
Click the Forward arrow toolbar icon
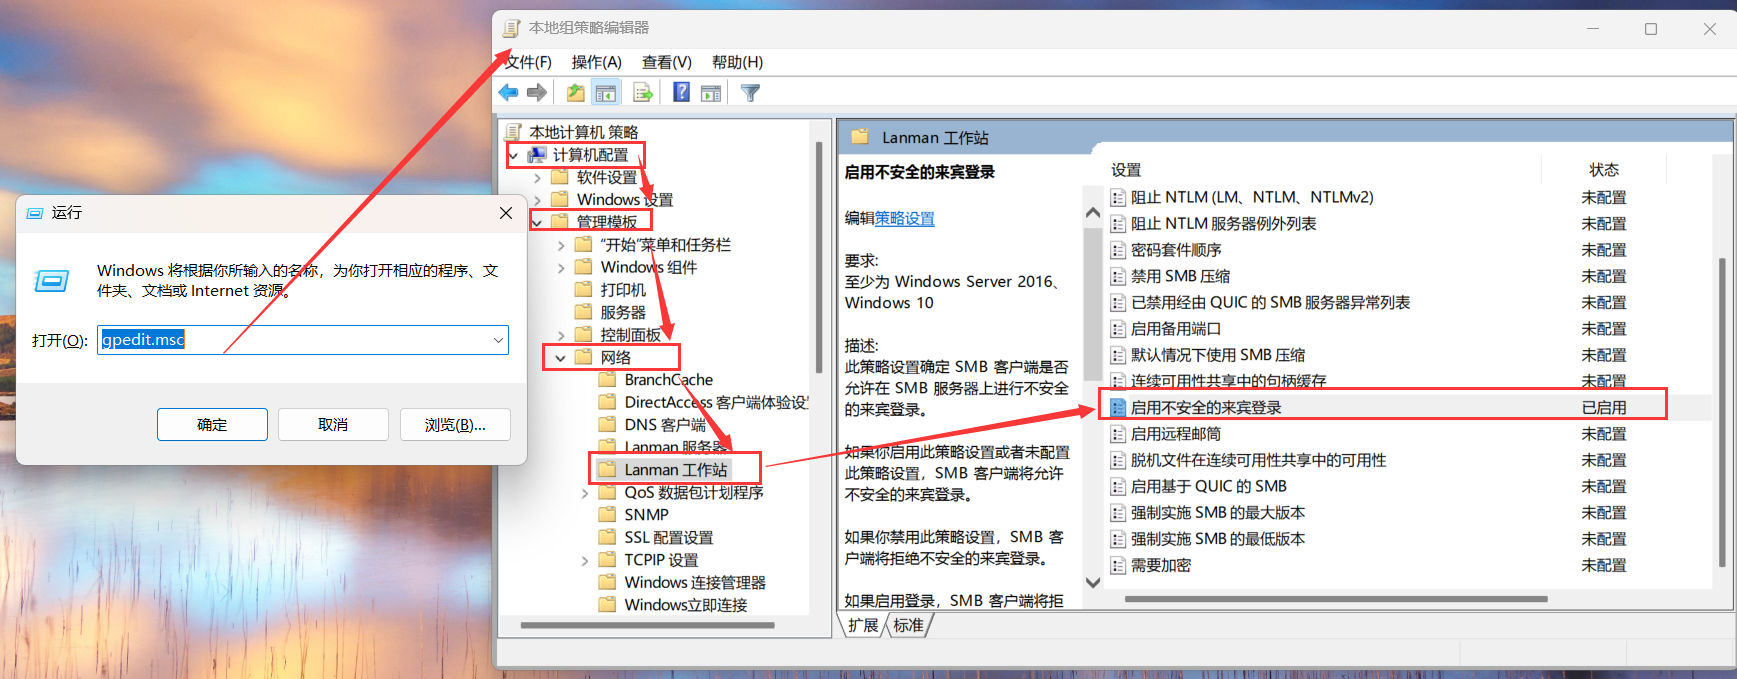(537, 93)
